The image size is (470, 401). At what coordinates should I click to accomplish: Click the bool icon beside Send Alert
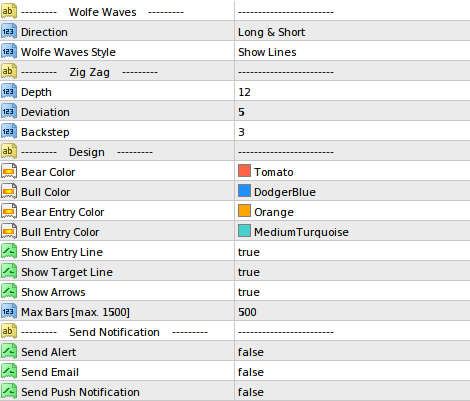pos(9,351)
